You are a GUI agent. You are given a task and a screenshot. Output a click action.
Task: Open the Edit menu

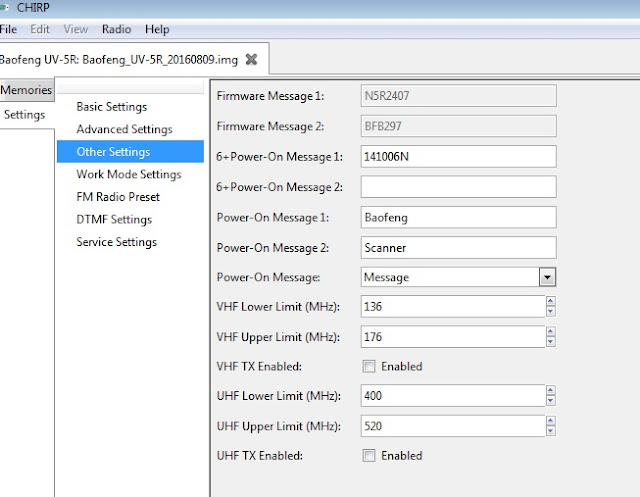click(40, 29)
